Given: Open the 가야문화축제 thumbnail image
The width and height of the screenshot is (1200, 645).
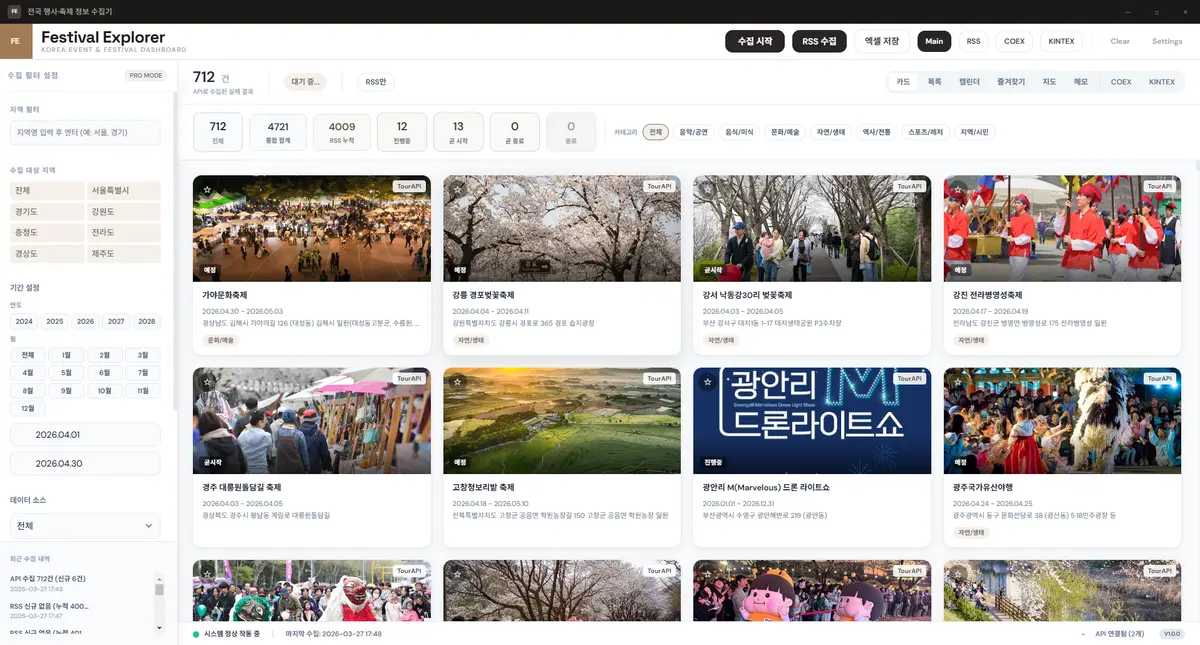Looking at the screenshot, I should tap(312, 229).
